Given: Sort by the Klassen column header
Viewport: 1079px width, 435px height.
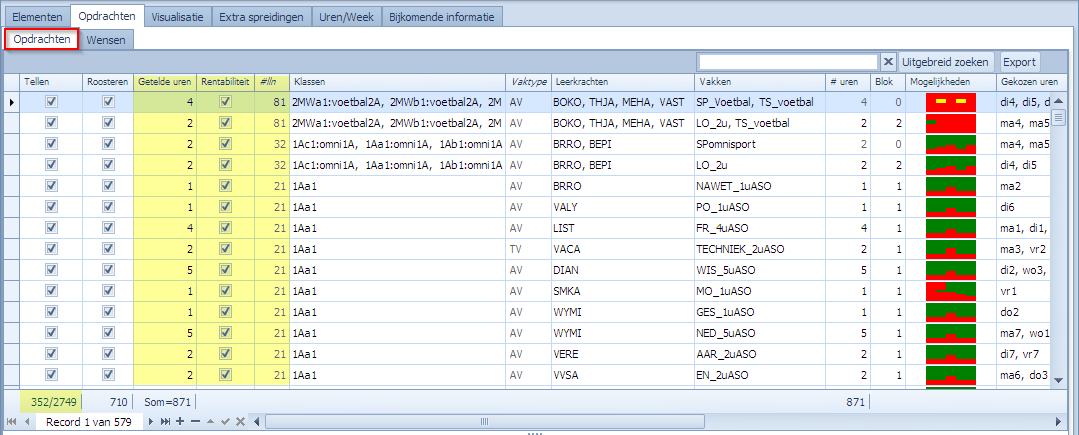Looking at the screenshot, I should click(397, 82).
